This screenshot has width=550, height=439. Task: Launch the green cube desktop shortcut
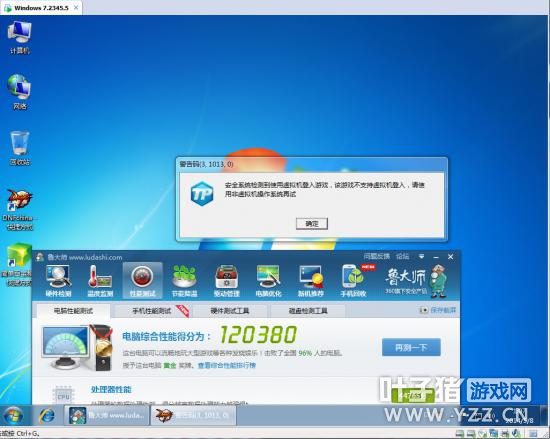(x=18, y=264)
